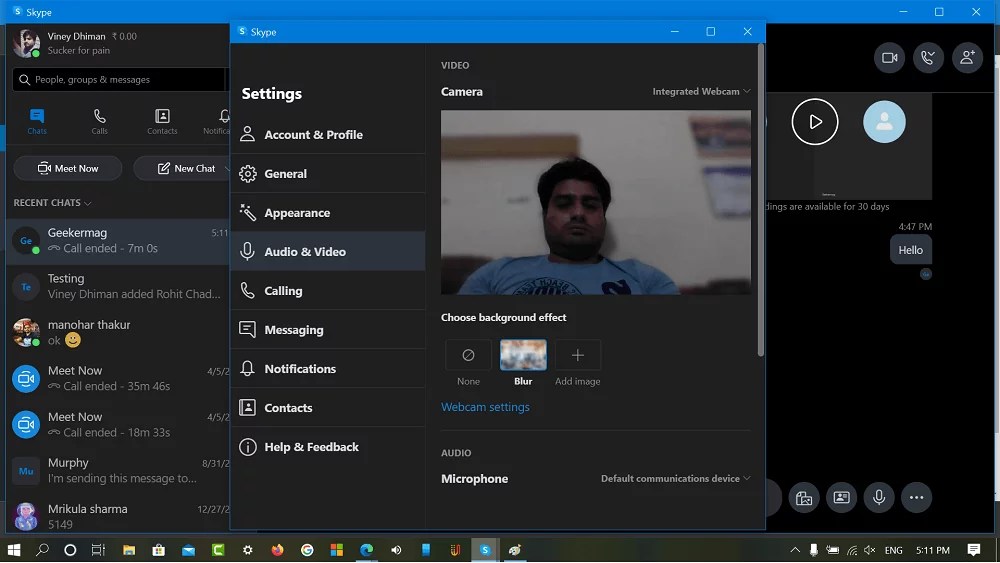Click the Meet Now button

[68, 168]
